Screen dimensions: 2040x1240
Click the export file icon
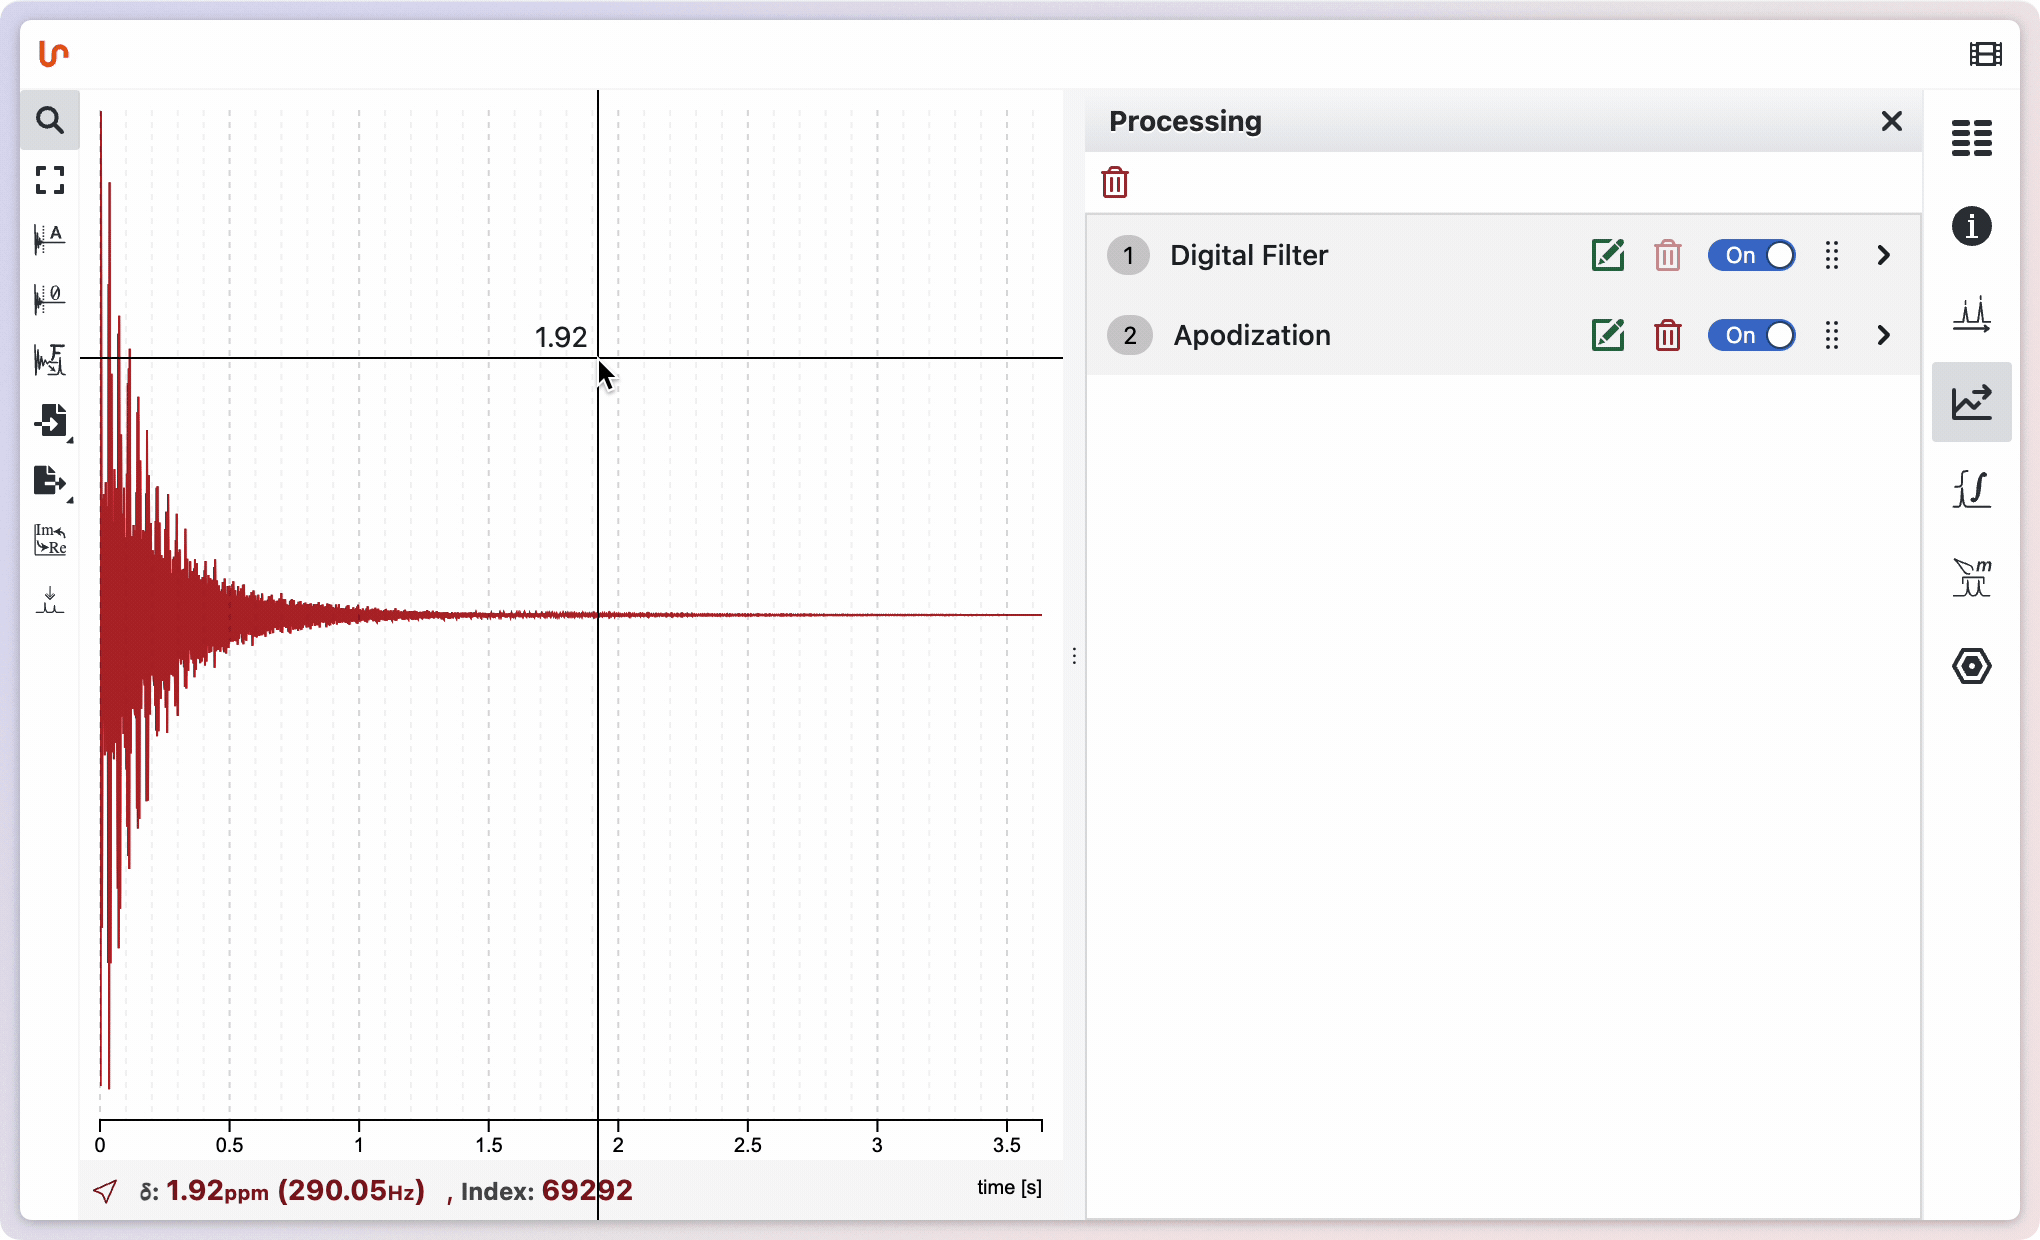tap(49, 480)
